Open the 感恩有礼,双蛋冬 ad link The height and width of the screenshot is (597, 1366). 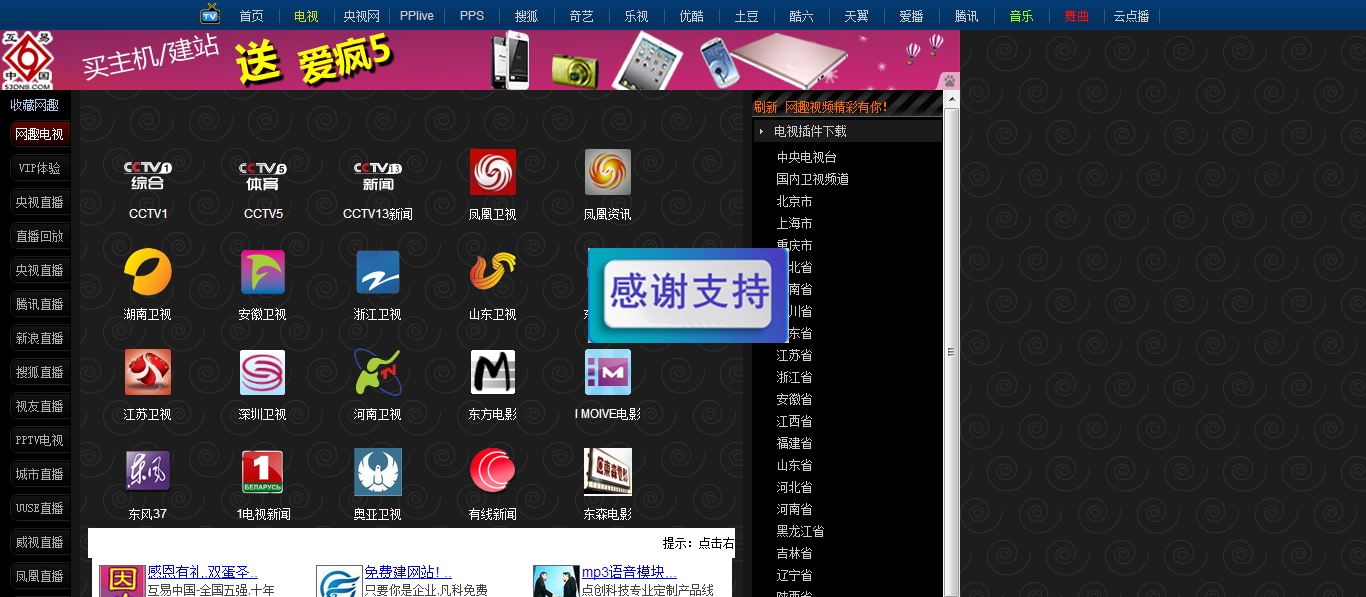(203, 572)
